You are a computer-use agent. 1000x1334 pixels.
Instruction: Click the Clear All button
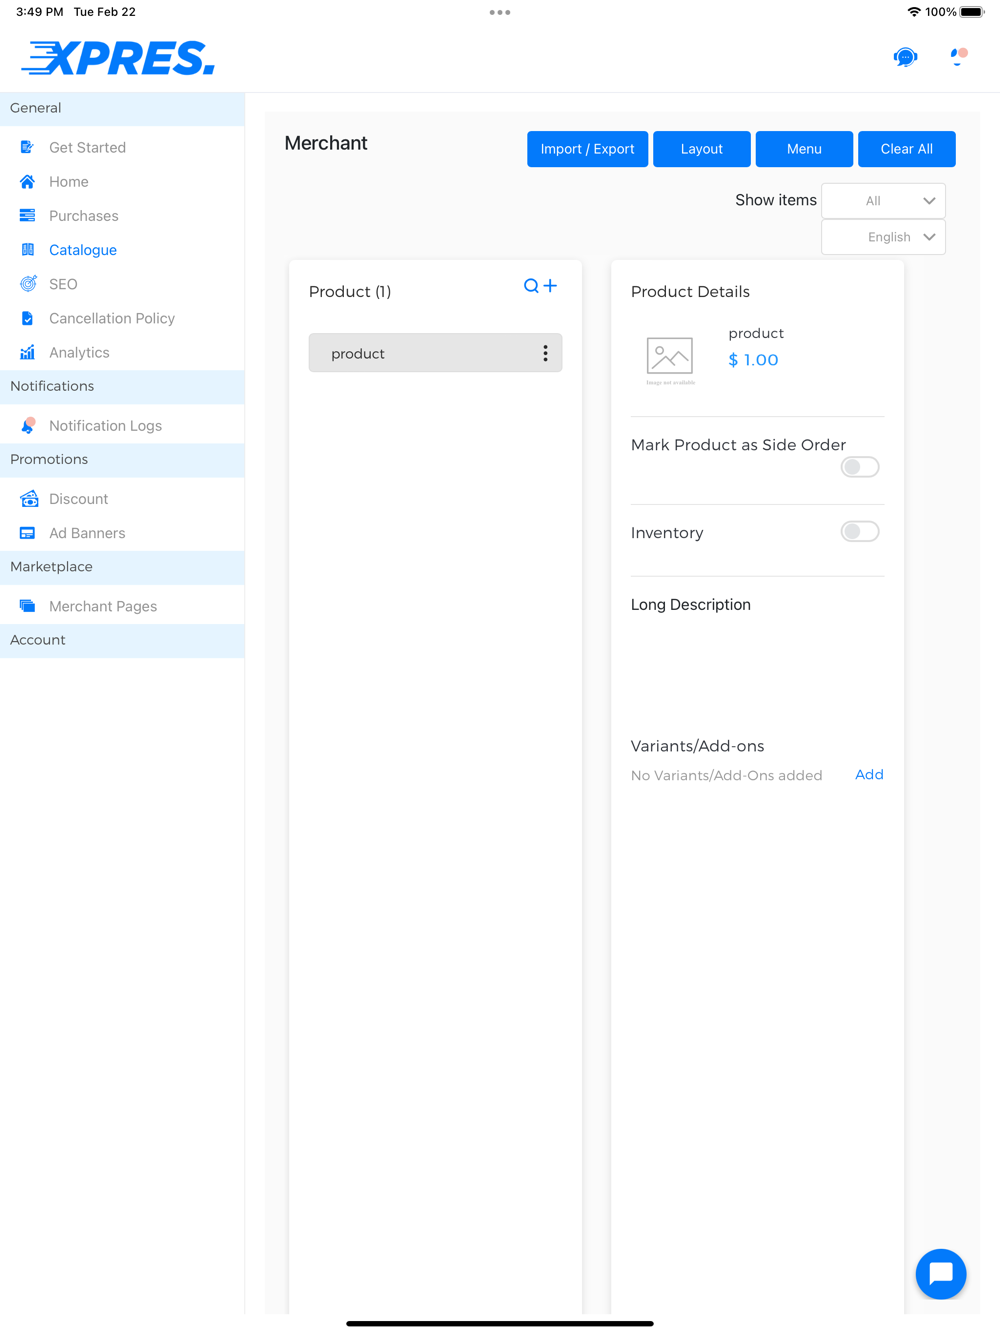point(906,149)
